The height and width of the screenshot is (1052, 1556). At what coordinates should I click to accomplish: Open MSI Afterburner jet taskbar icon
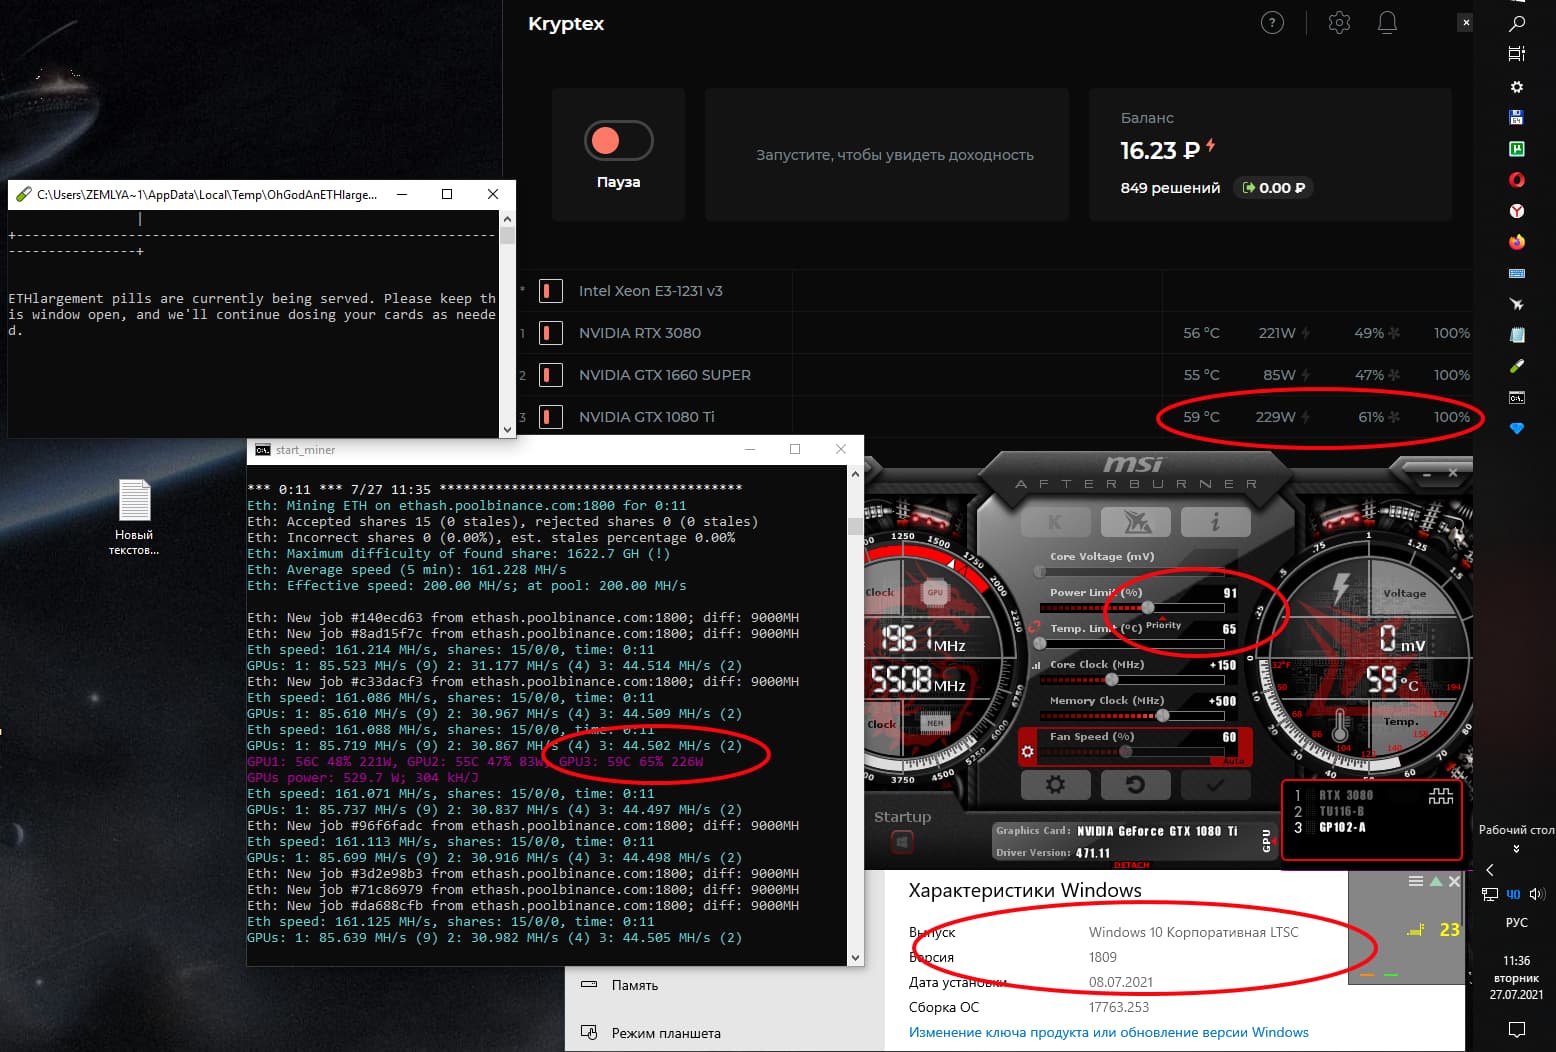(x=1517, y=304)
